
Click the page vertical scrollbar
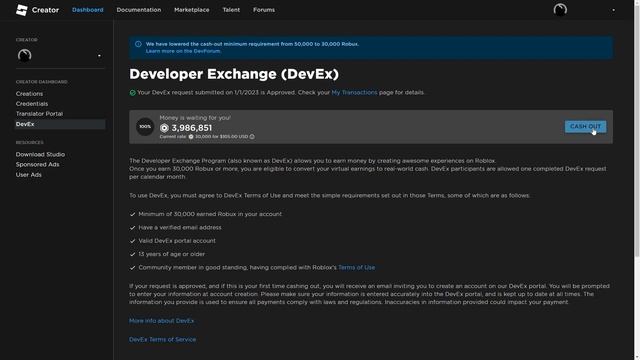637,131
